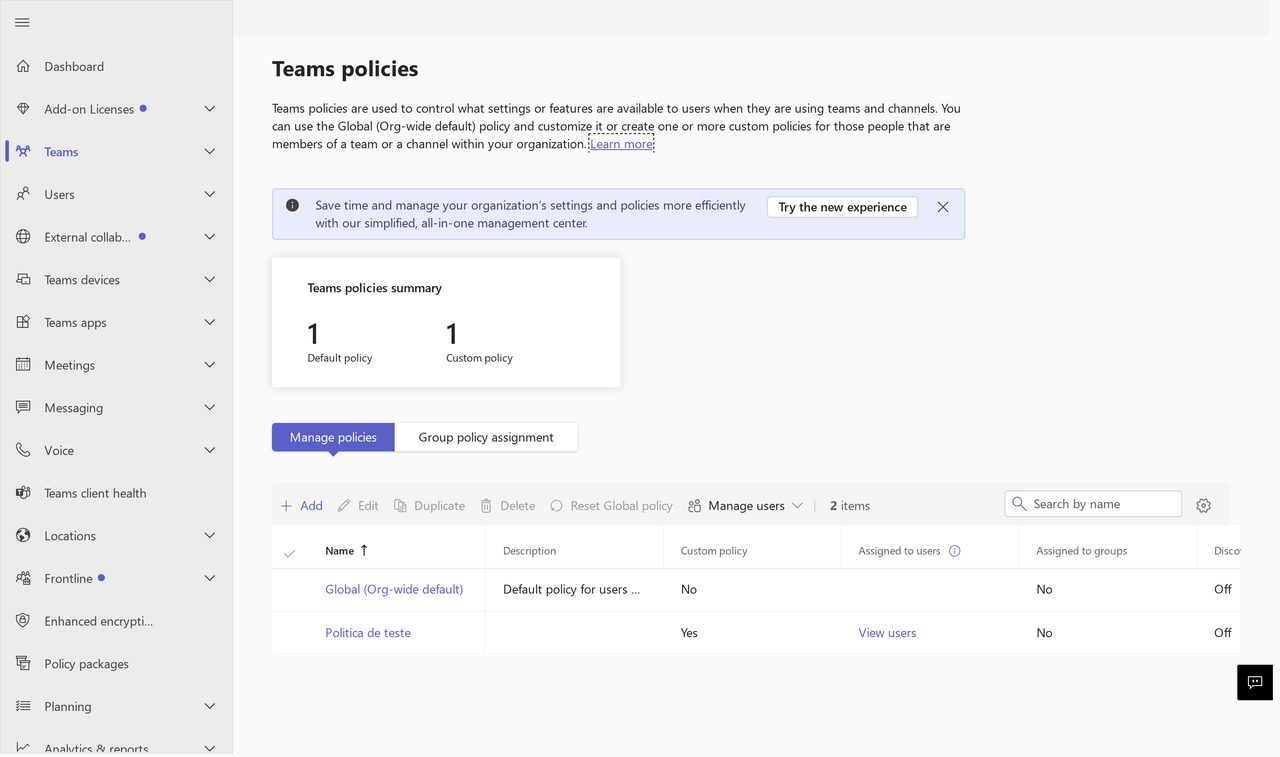Expand the Meetings section chevron
This screenshot has height=757, width=1280.
tap(210, 365)
